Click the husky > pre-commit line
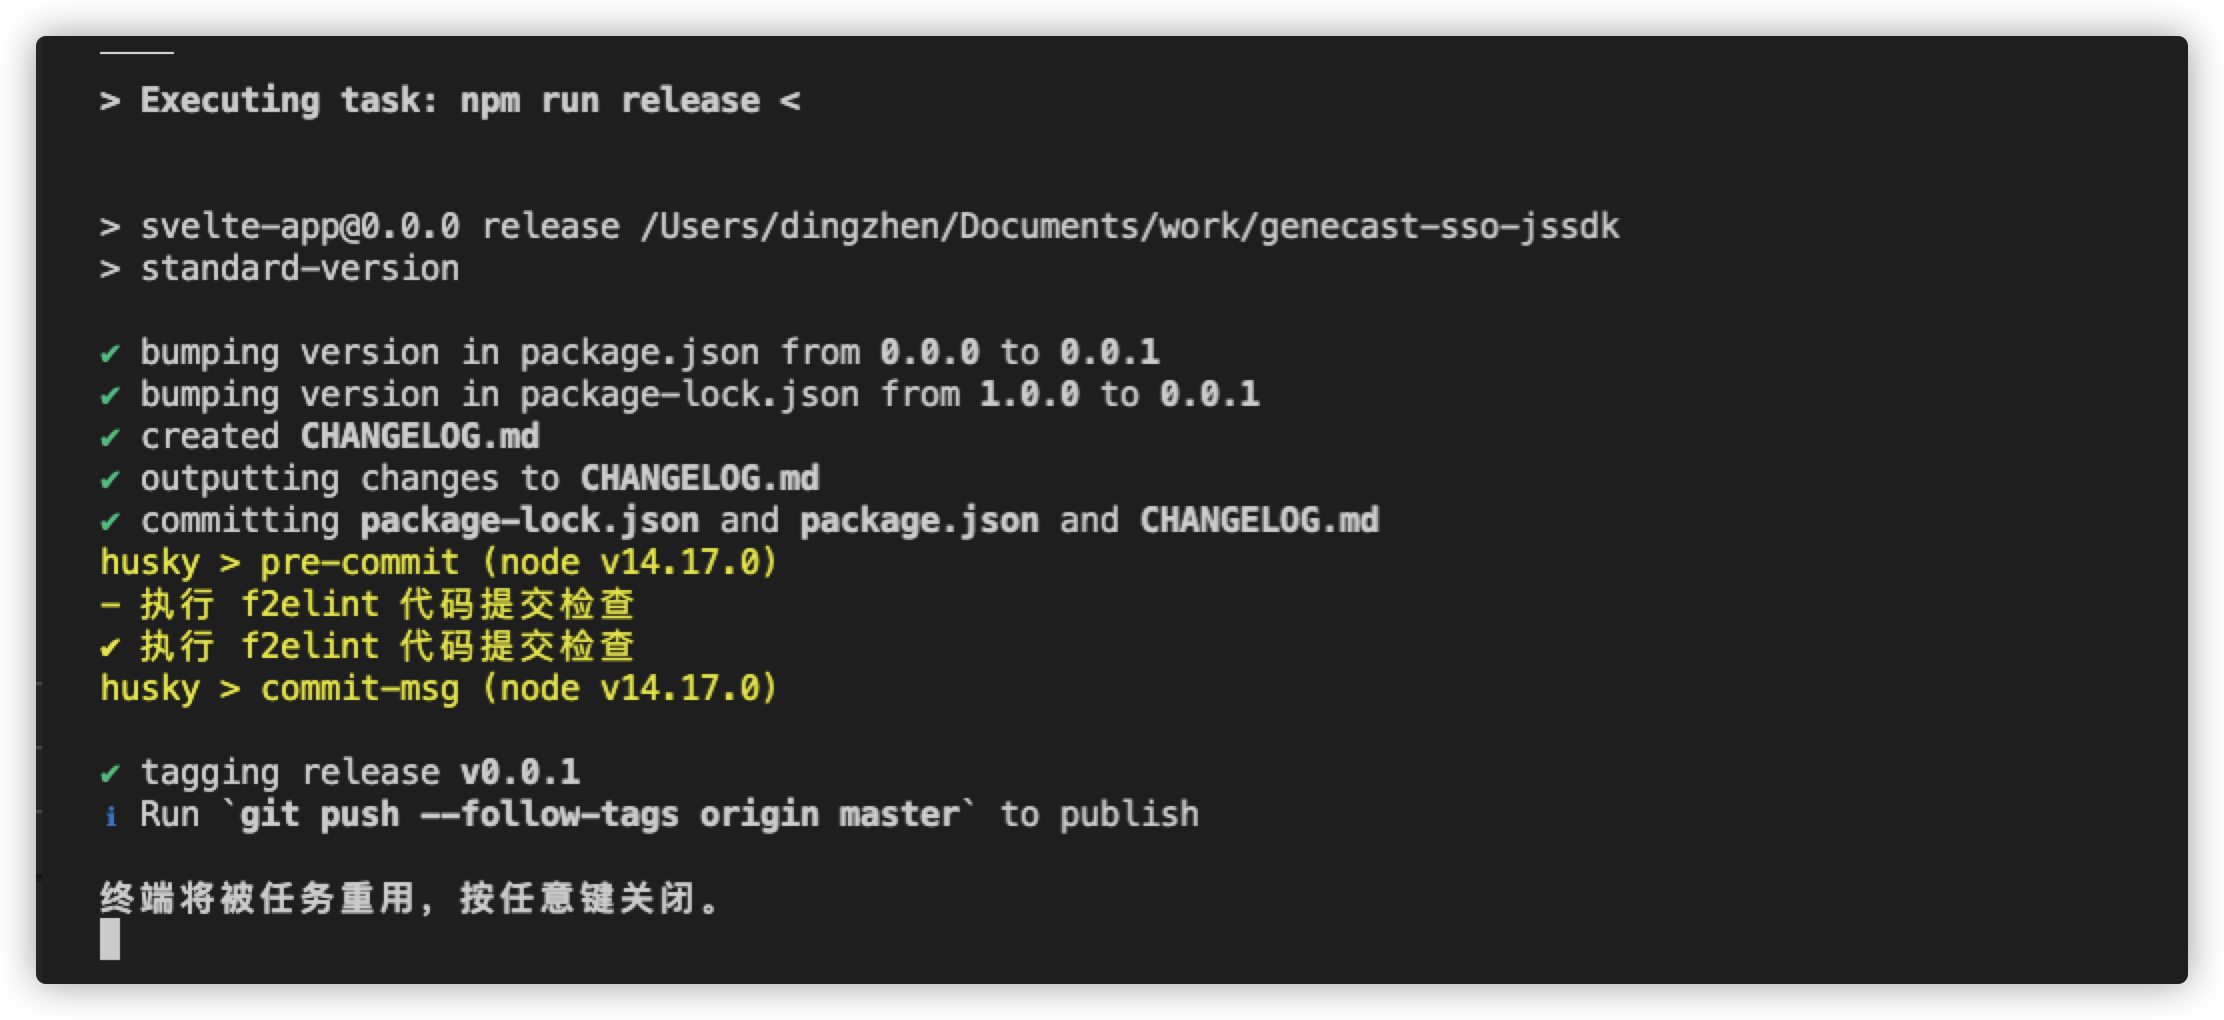This screenshot has width=2224, height=1020. (439, 563)
